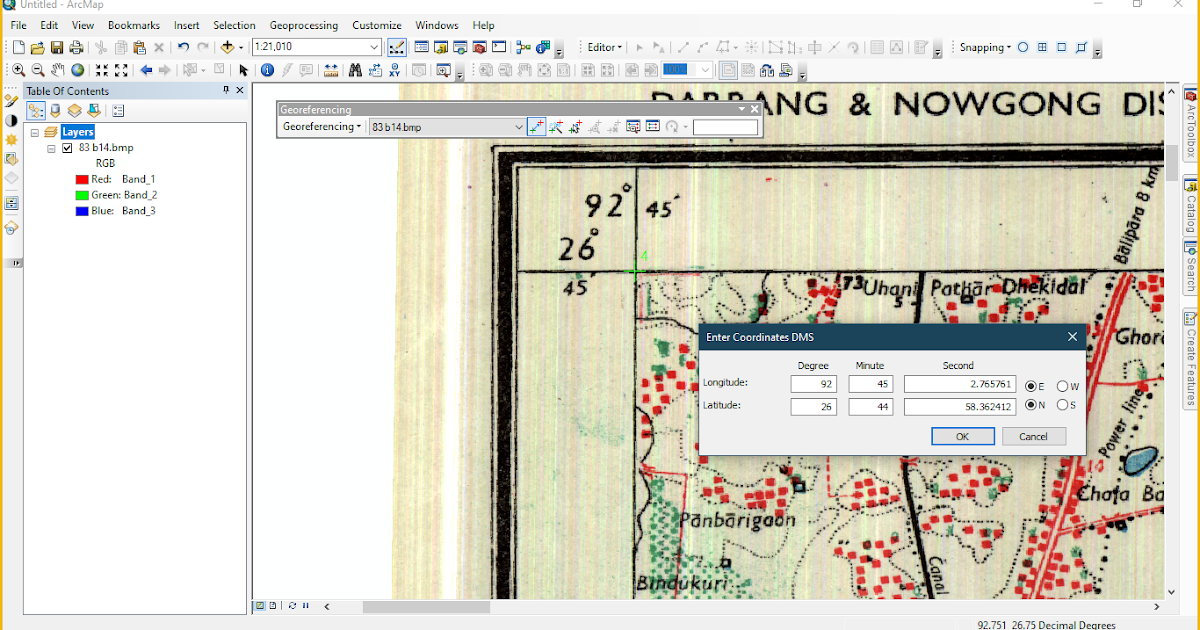Viewport: 1200px width, 630px height.
Task: Activate the Identify tool
Action: (267, 70)
